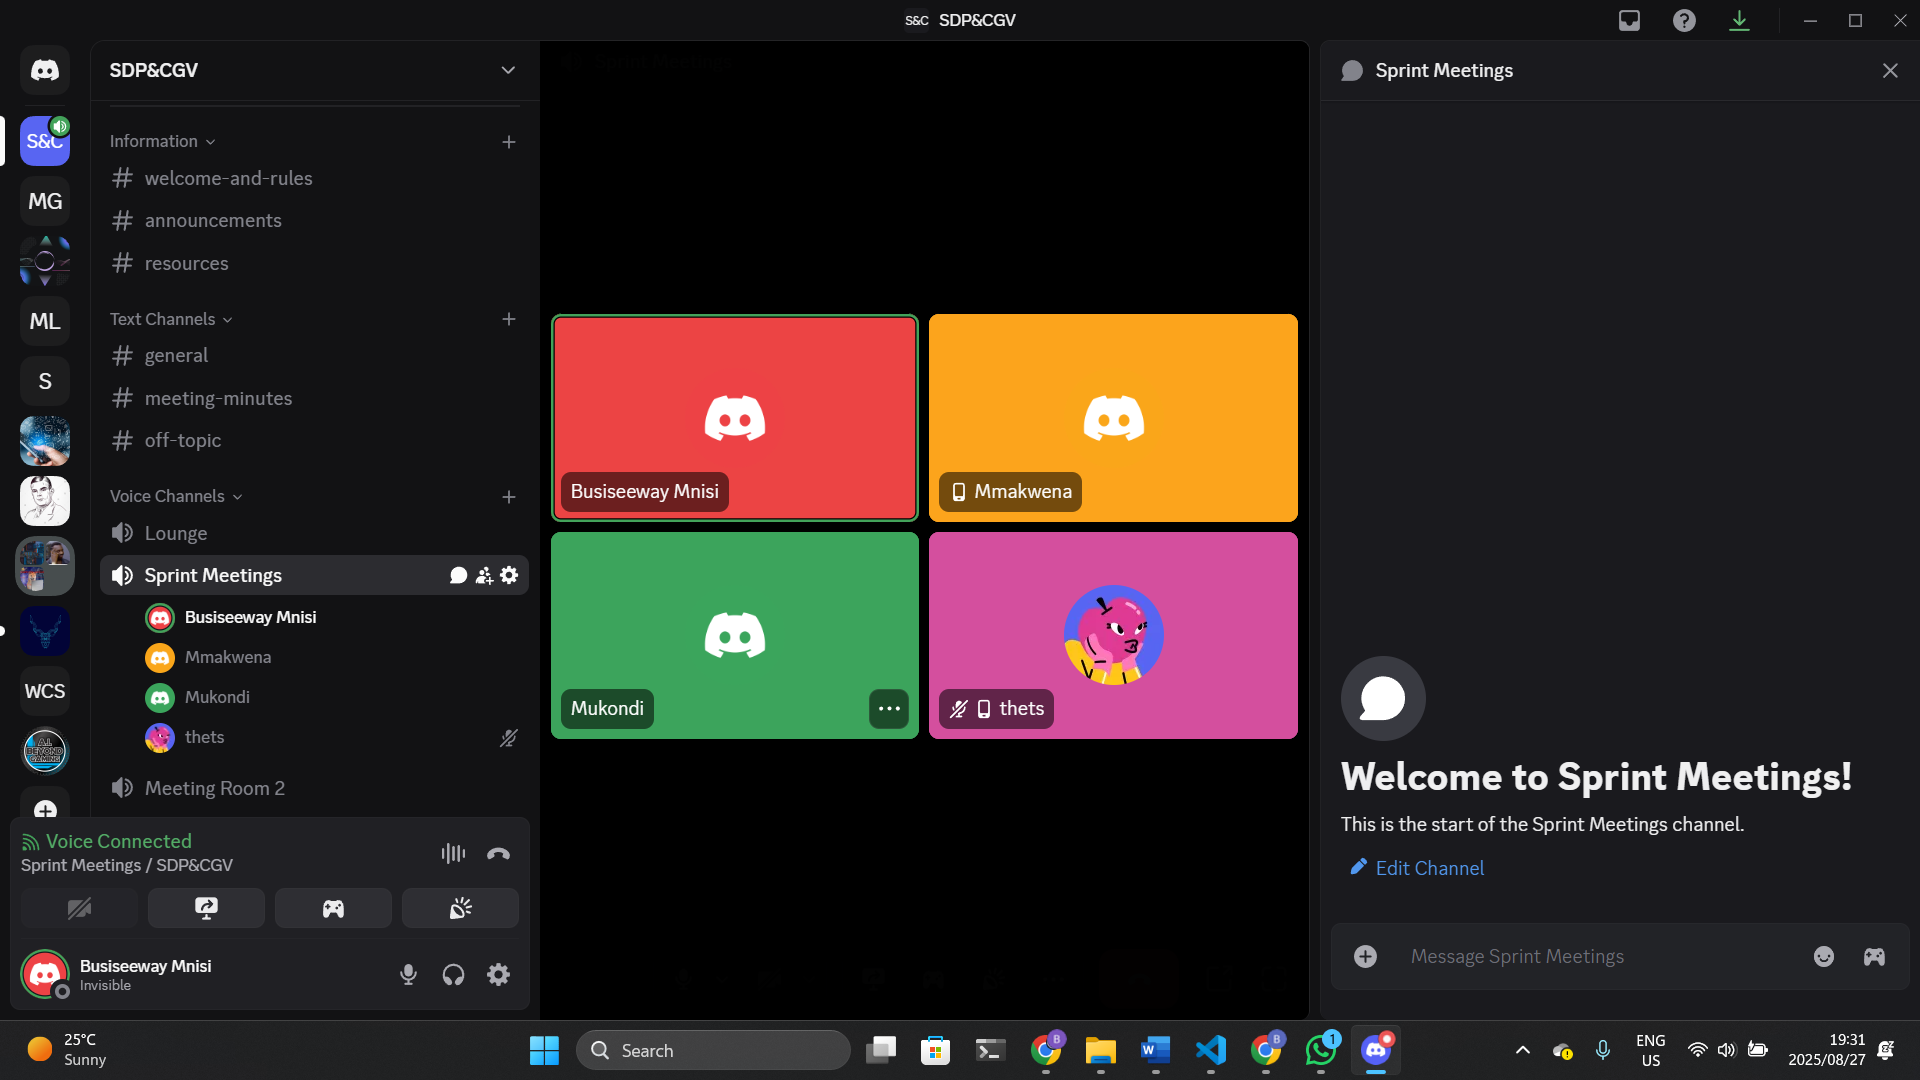Image resolution: width=1920 pixels, height=1080 pixels.
Task: Open off-topic channel
Action: point(314,440)
